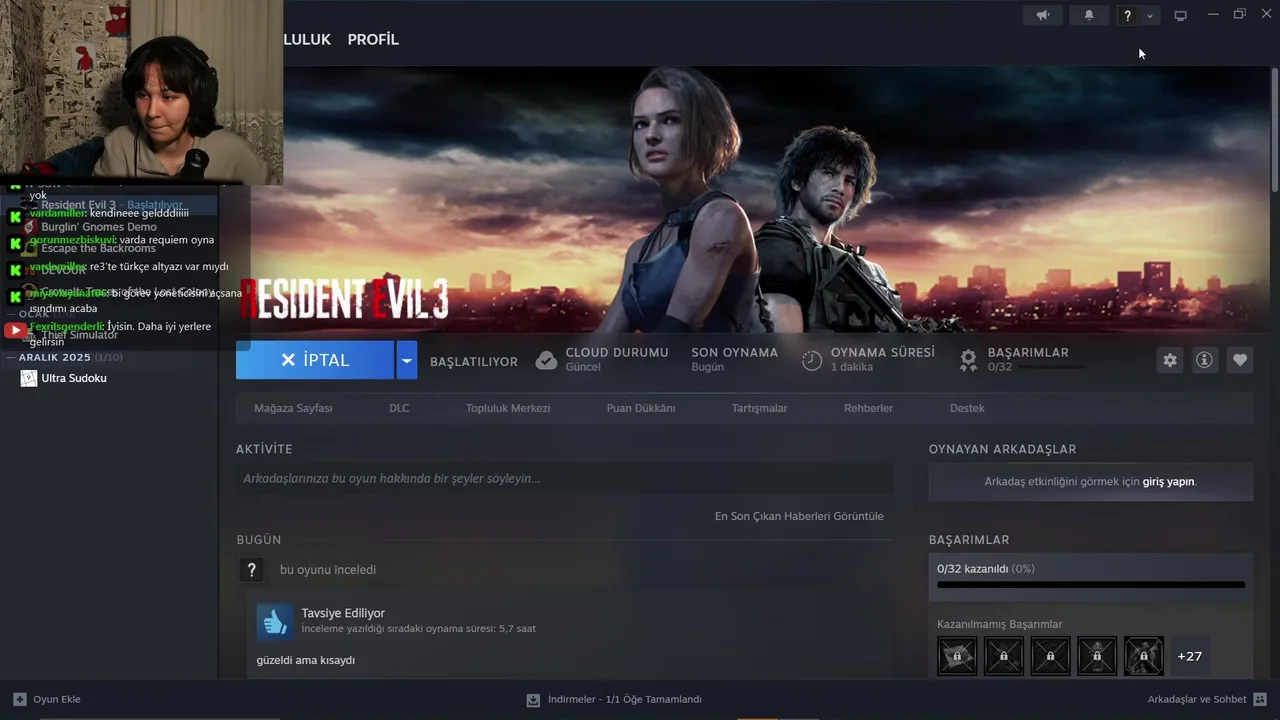Focus the activity comment field
This screenshot has width=1280, height=720.
(564, 479)
